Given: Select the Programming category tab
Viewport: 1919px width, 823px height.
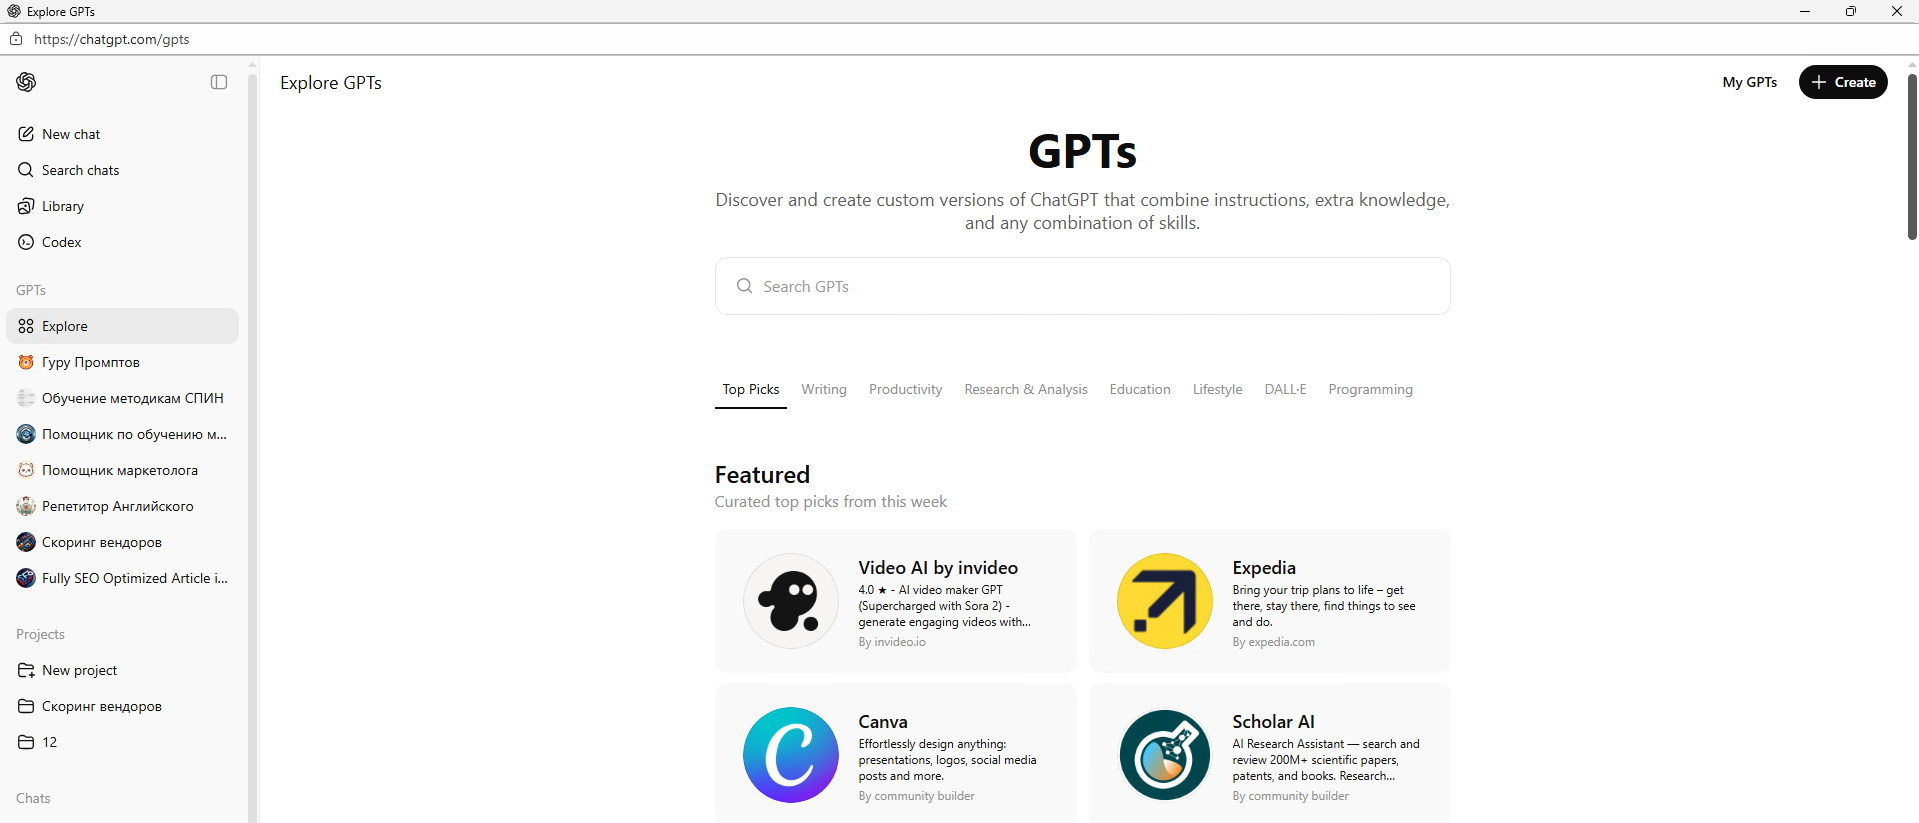Looking at the screenshot, I should (1370, 389).
